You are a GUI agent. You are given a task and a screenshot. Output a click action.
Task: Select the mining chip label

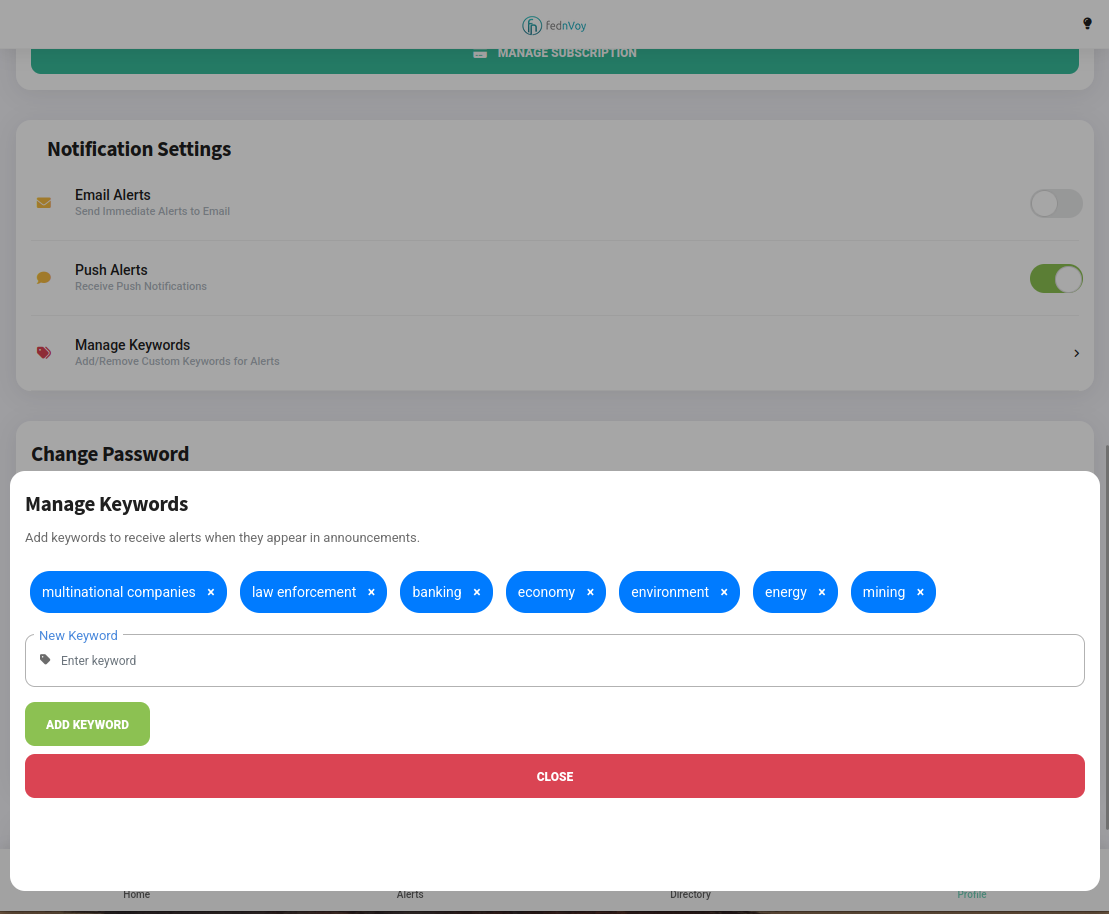click(x=884, y=592)
